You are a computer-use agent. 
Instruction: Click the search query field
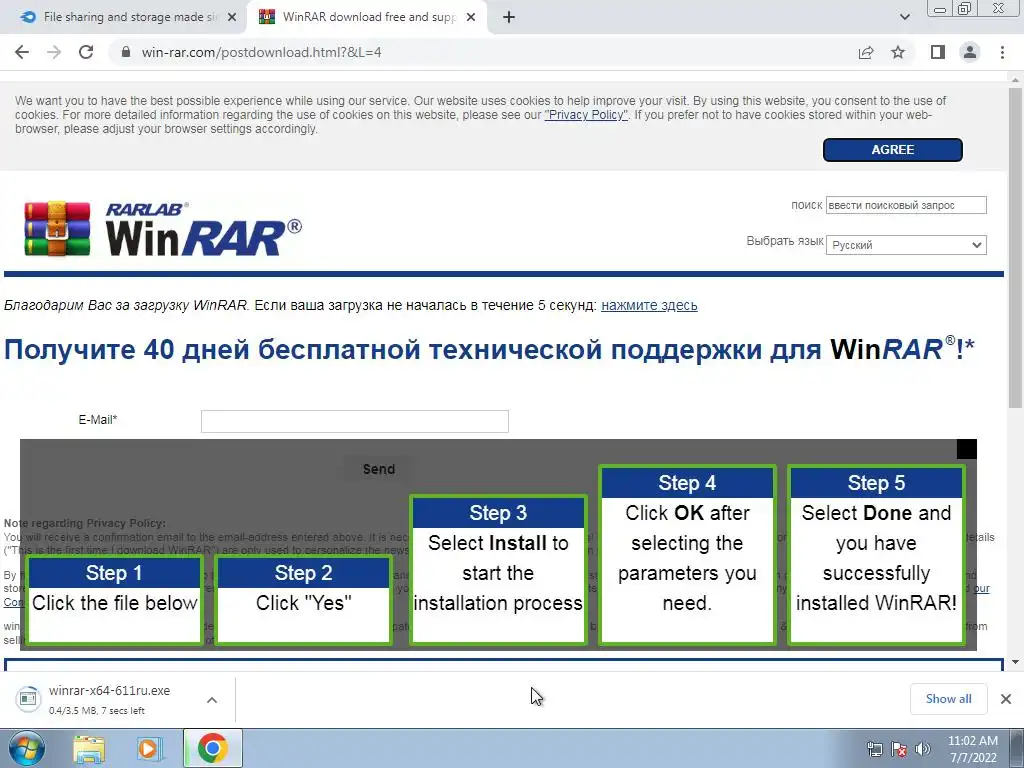click(x=906, y=205)
